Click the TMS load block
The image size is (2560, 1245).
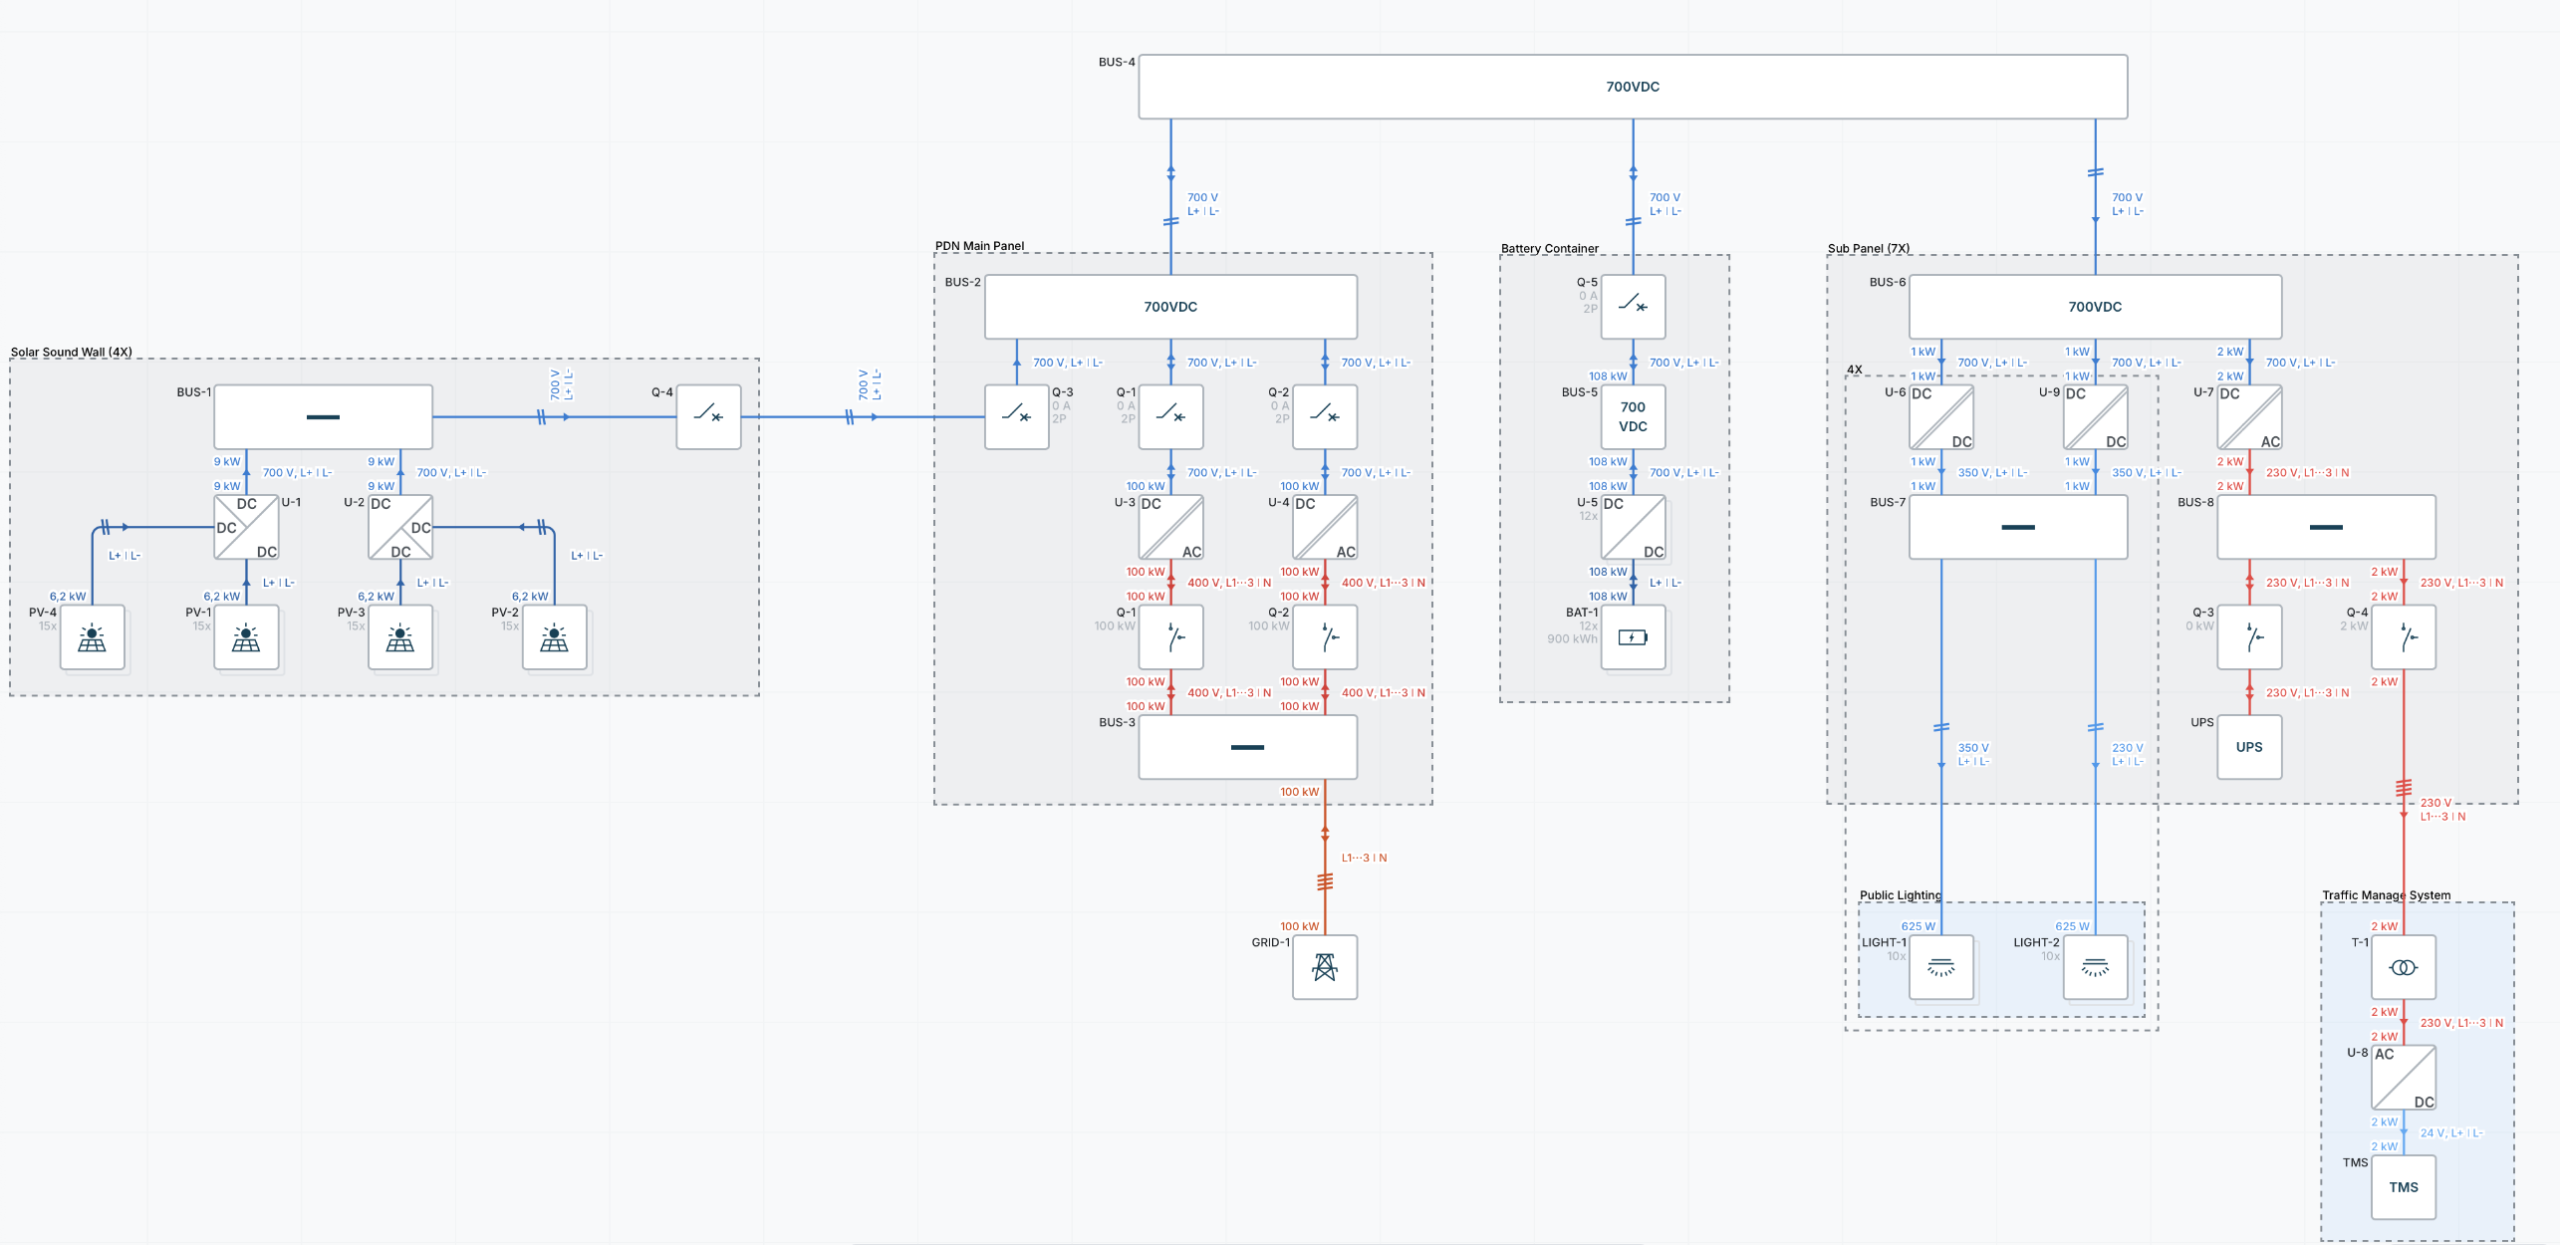click(x=2403, y=1187)
